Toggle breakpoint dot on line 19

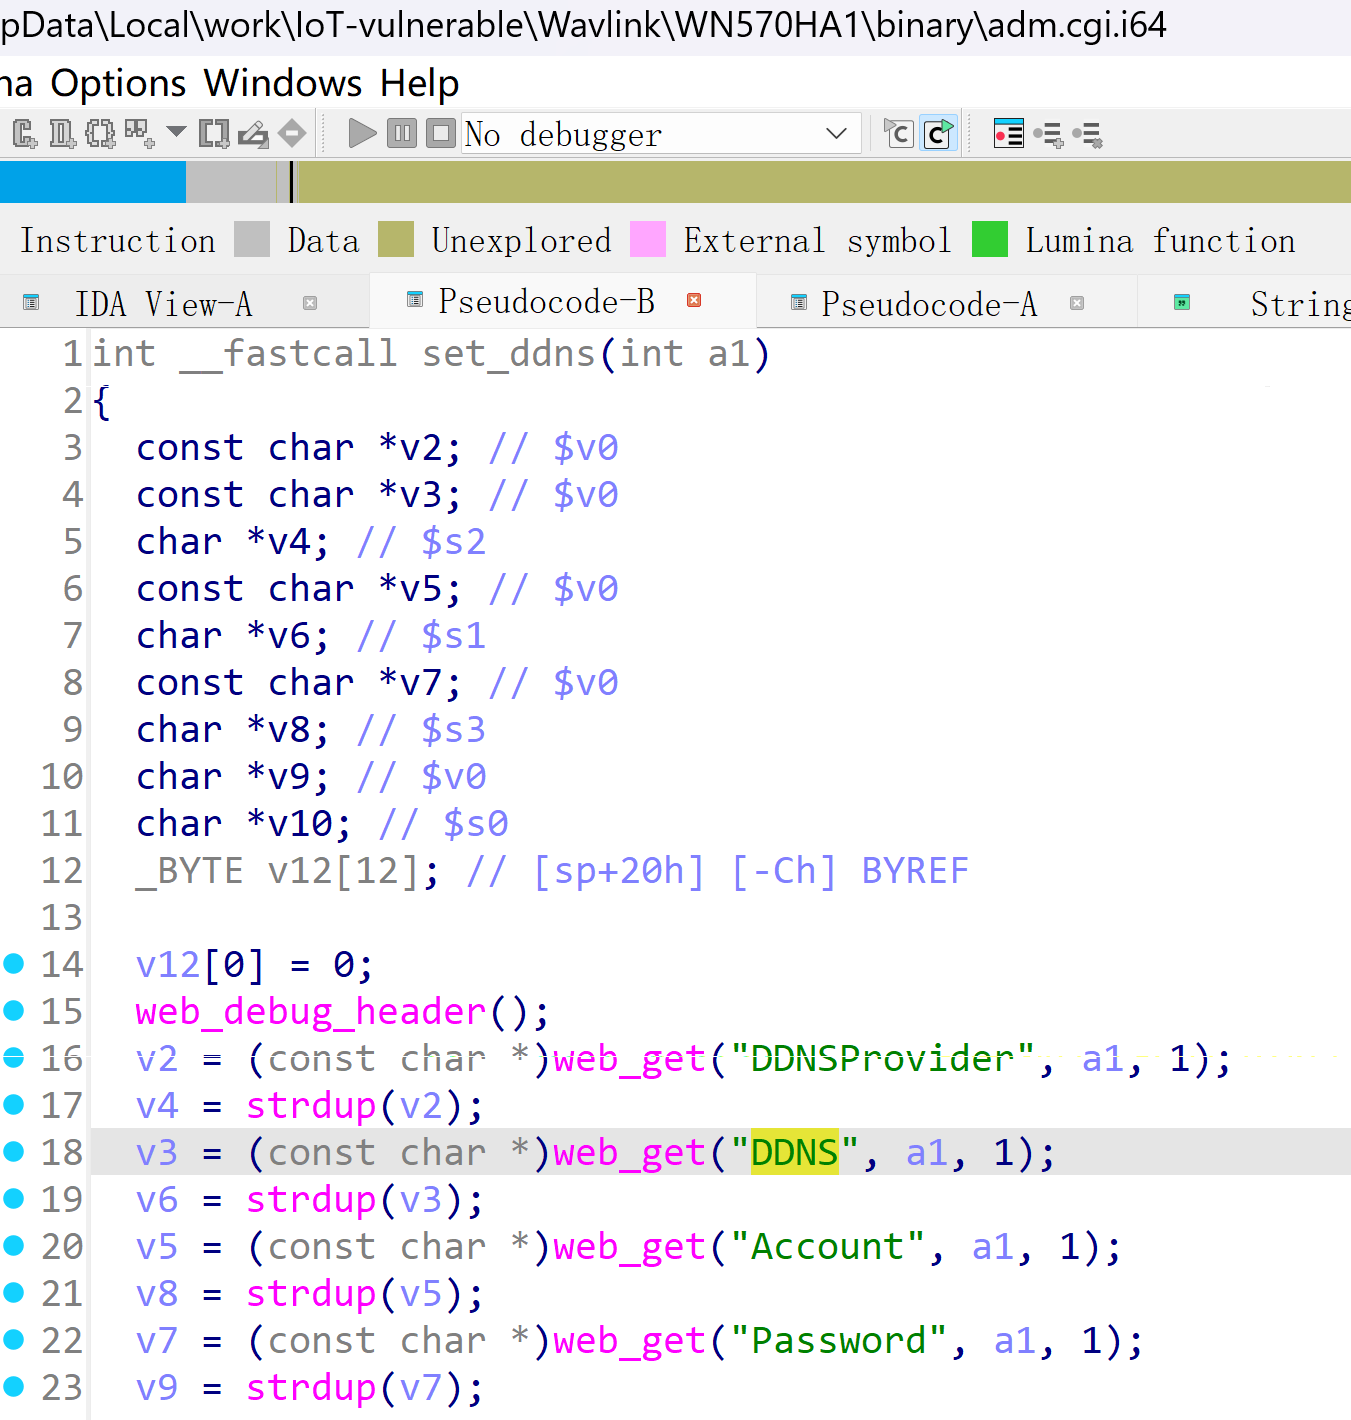(x=14, y=1198)
